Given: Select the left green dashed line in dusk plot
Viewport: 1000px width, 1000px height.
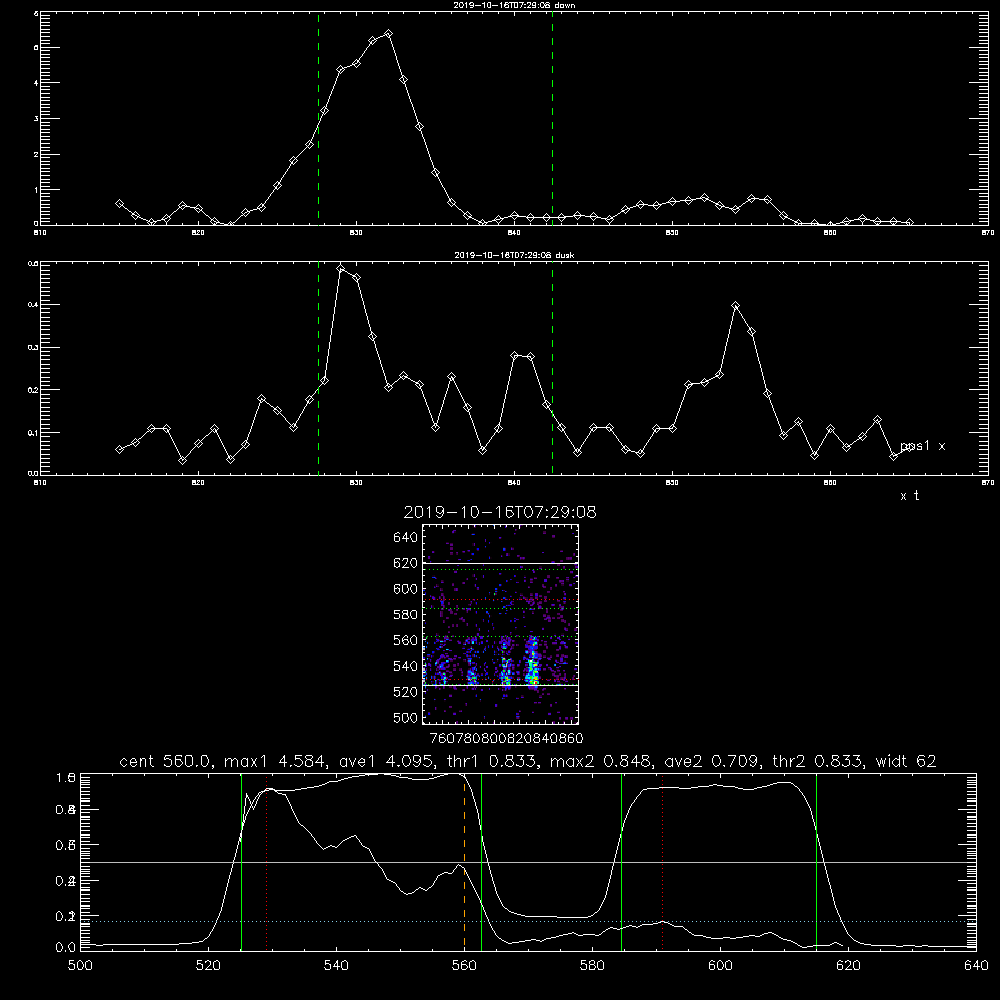Looking at the screenshot, I should point(318,369).
